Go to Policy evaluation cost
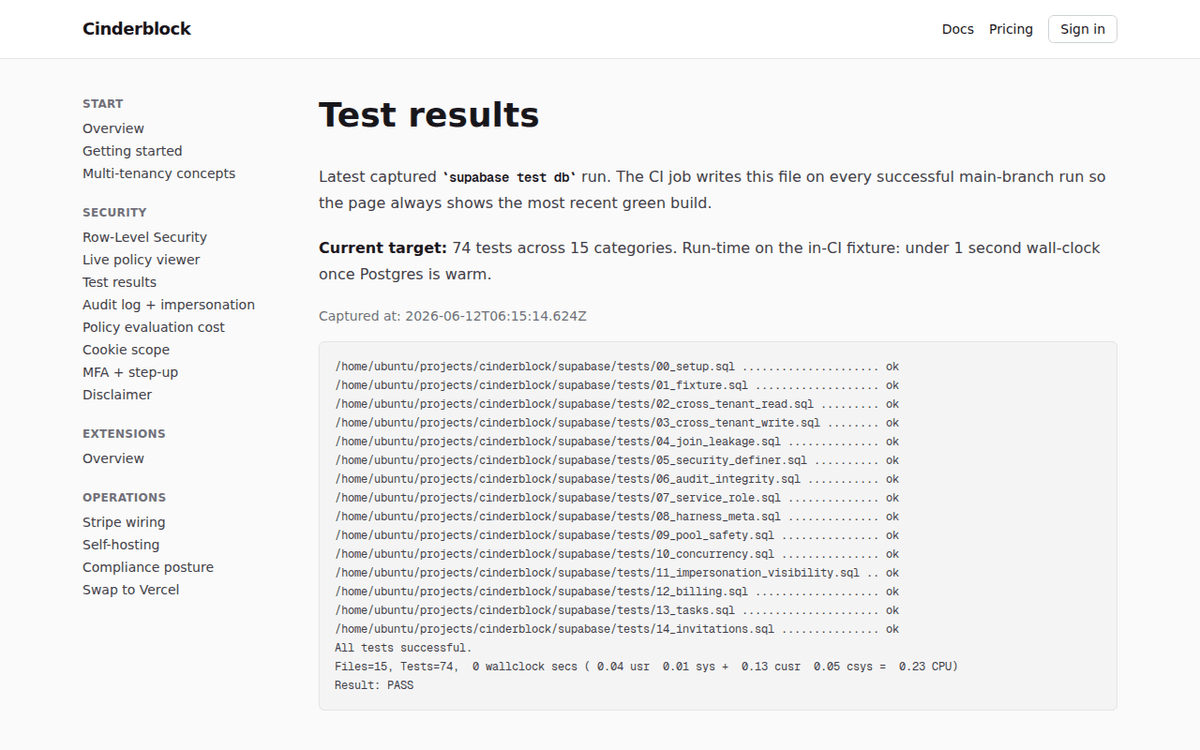 pos(154,327)
